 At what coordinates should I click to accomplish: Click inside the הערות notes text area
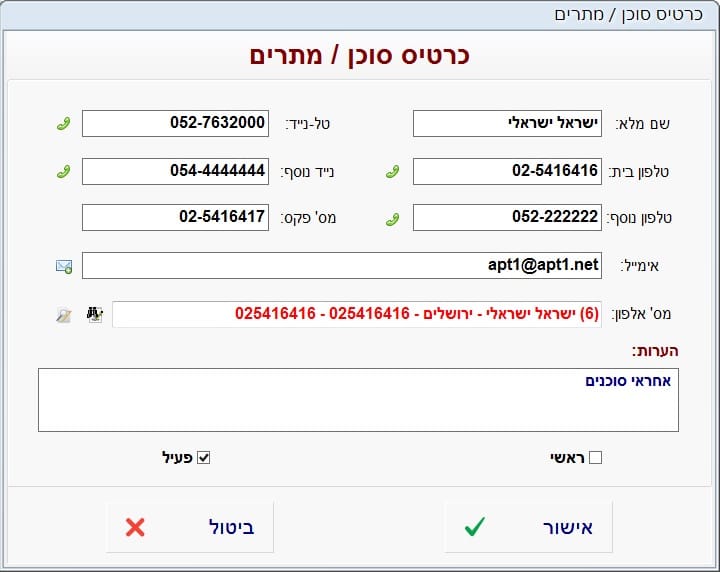click(358, 400)
